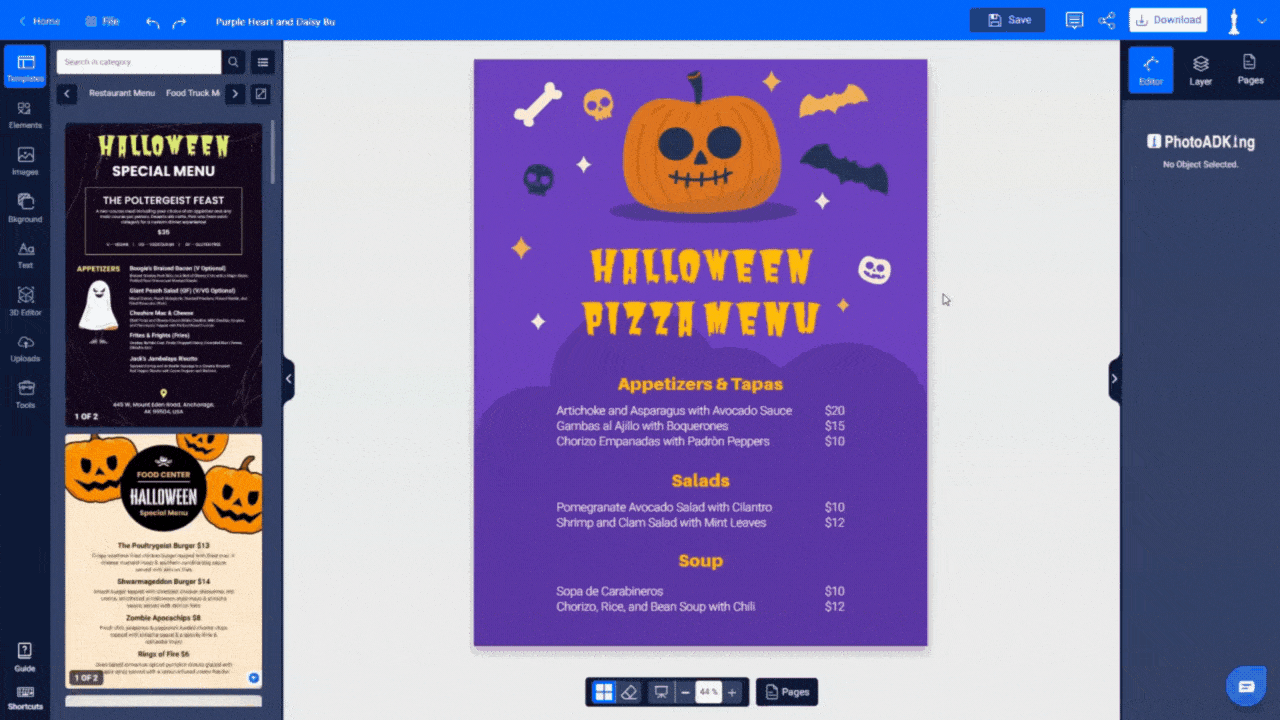Viewport: 1280px width, 720px height.
Task: Open the Images panel
Action: click(x=25, y=162)
